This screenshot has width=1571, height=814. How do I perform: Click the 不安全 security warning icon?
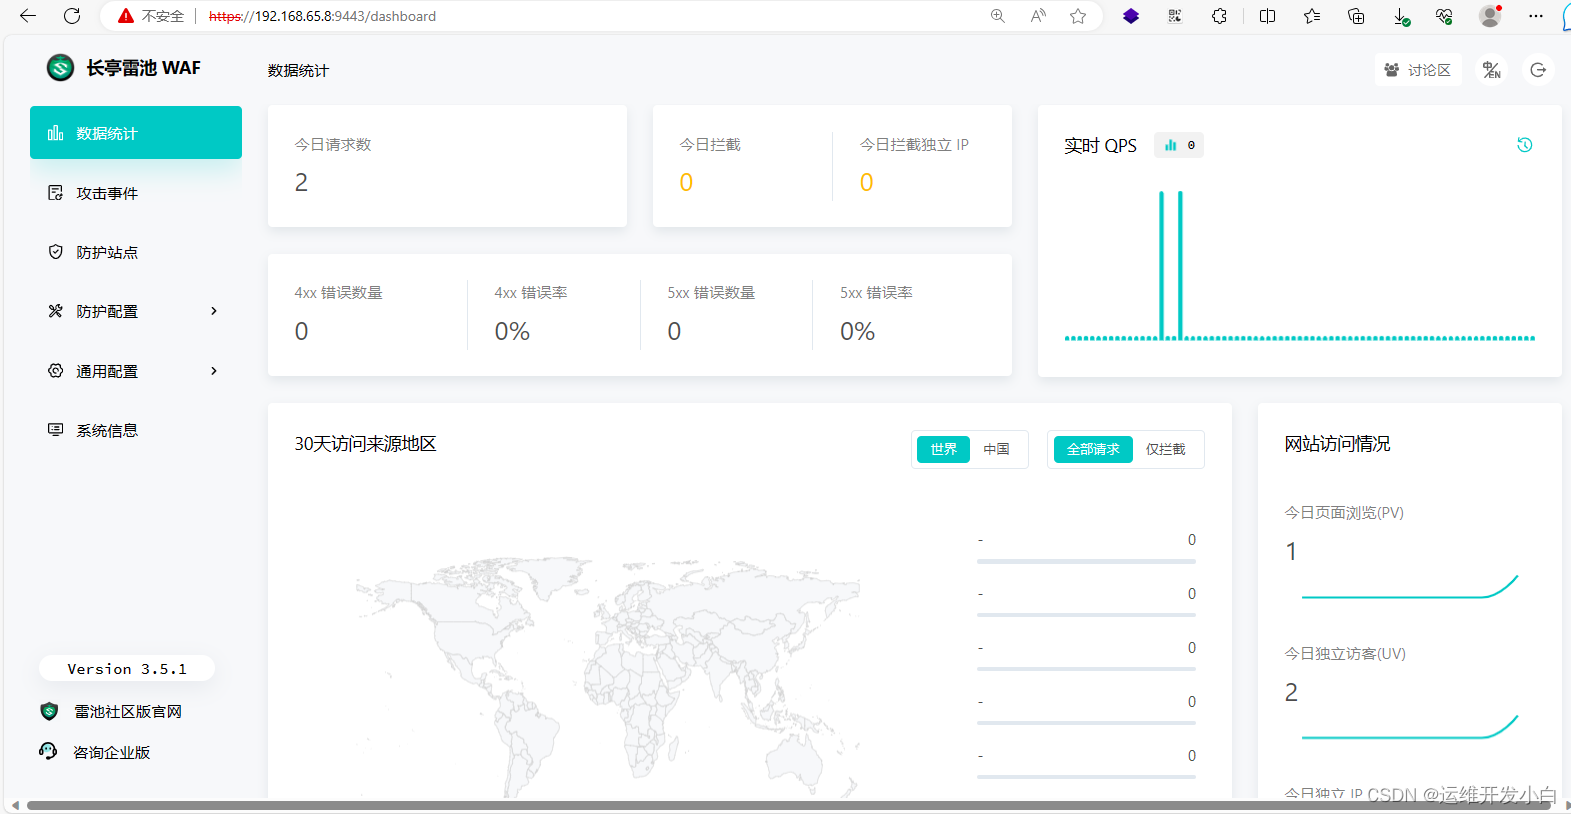126,16
